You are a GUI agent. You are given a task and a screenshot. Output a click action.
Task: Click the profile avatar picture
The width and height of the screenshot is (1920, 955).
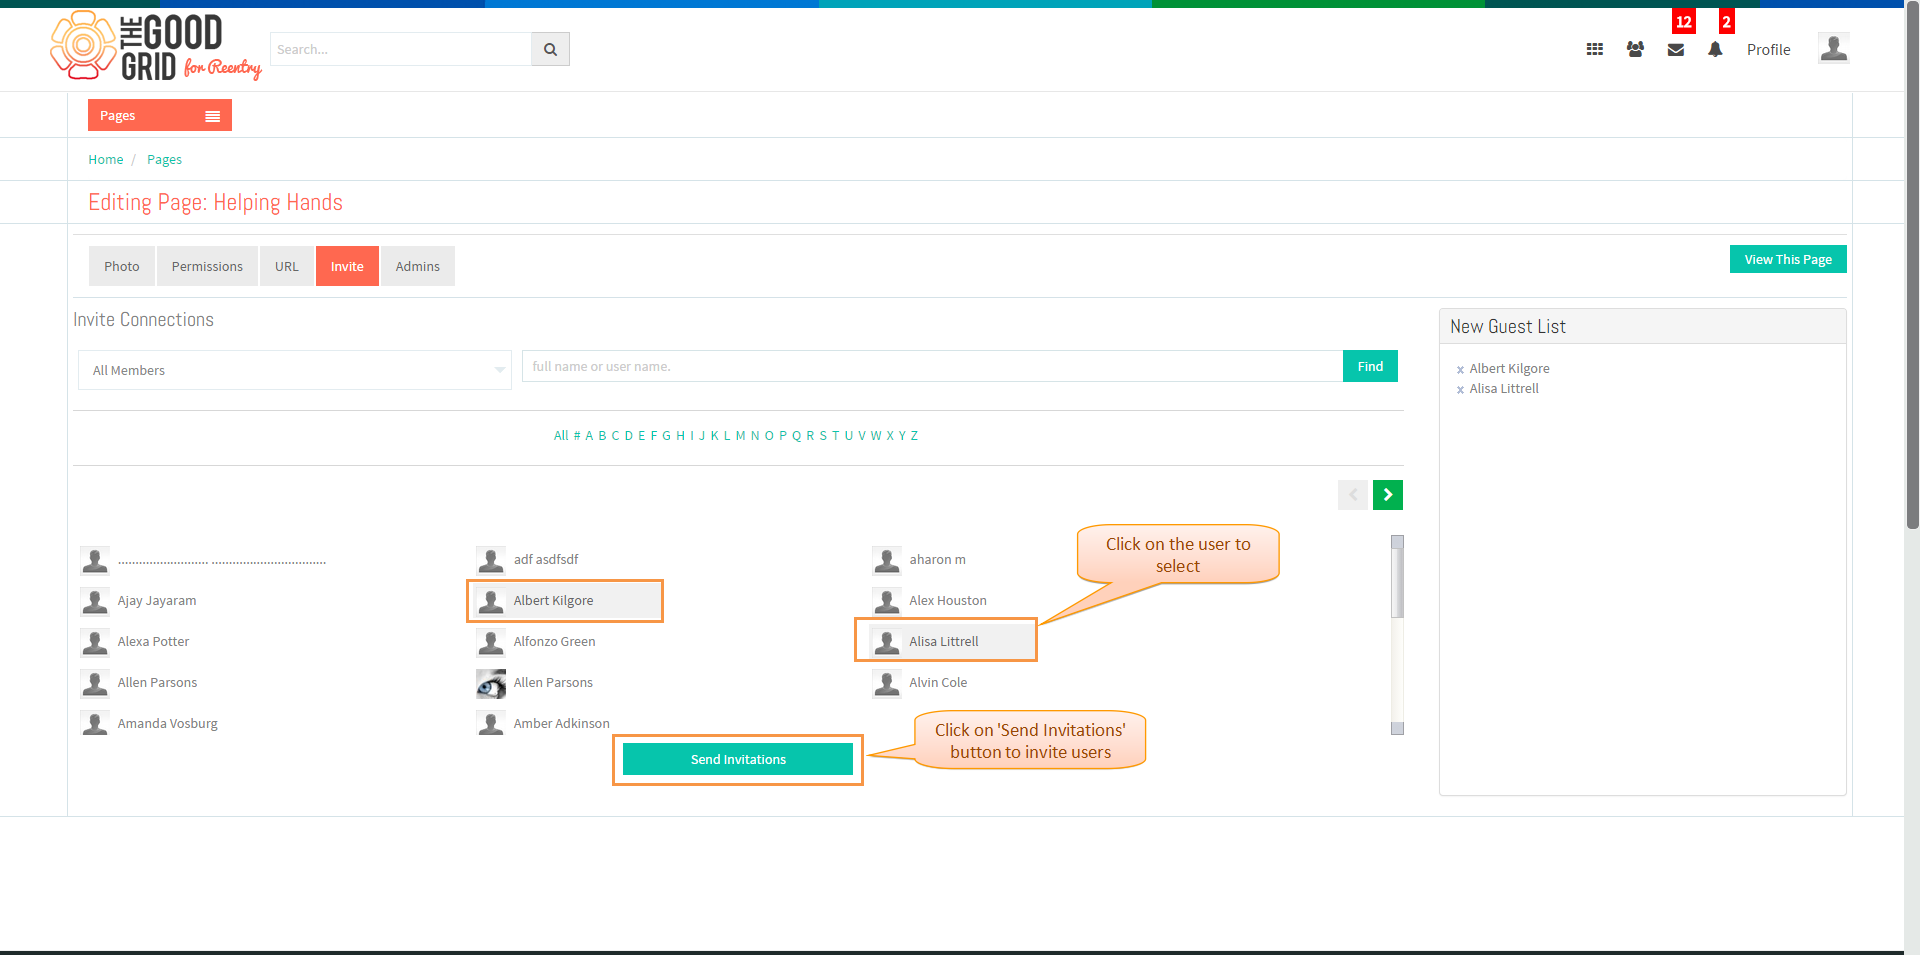[1834, 48]
